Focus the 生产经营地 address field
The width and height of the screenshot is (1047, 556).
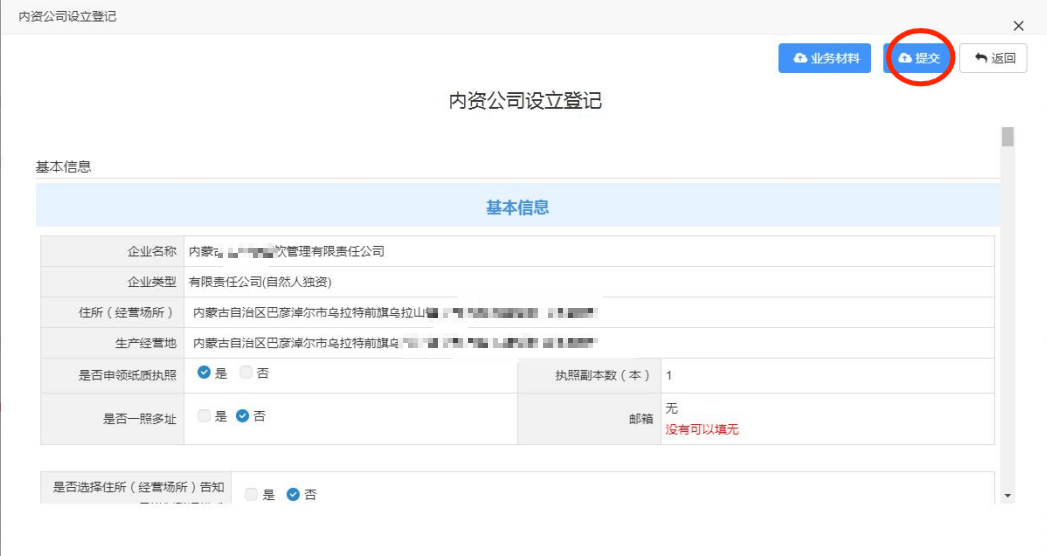(588, 343)
